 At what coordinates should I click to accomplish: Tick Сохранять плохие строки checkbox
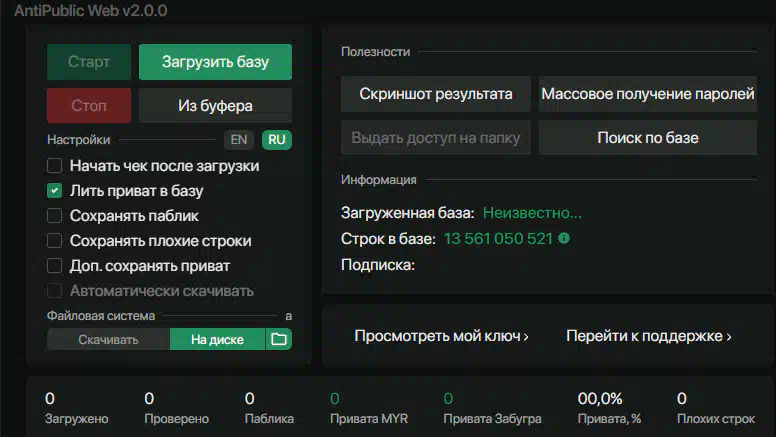54,241
